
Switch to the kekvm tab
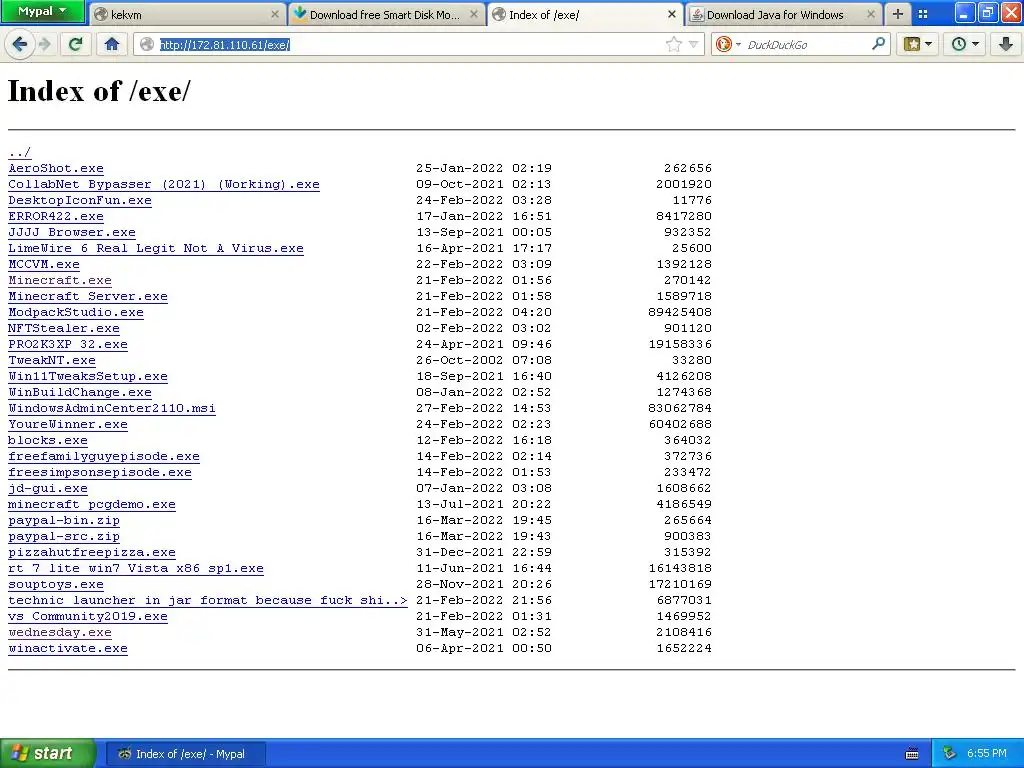pyautogui.click(x=186, y=14)
